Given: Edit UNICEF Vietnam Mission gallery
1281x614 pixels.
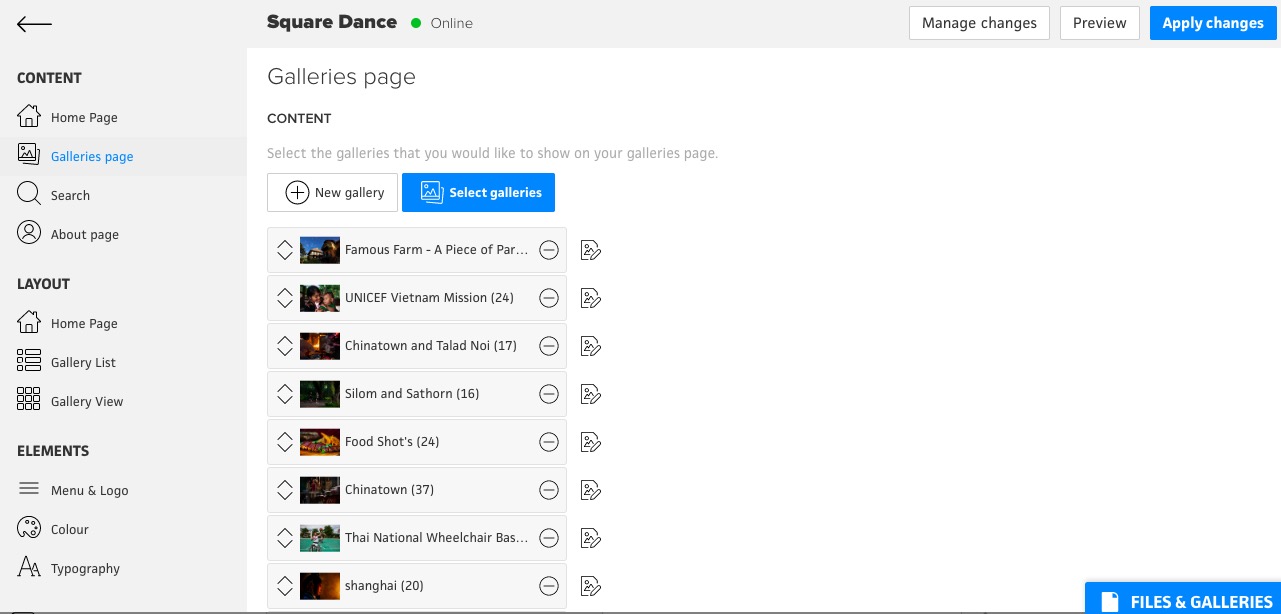Looking at the screenshot, I should click(x=591, y=298).
